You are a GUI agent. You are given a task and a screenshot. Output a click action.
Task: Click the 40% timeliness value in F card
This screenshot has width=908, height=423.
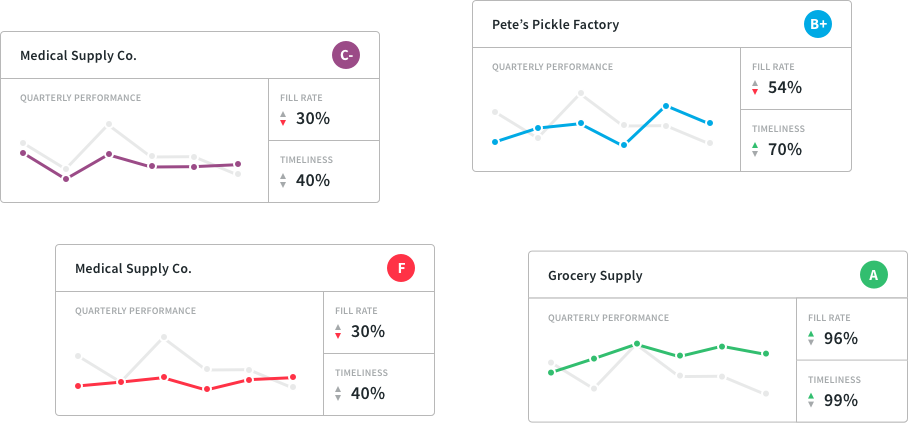368,394
